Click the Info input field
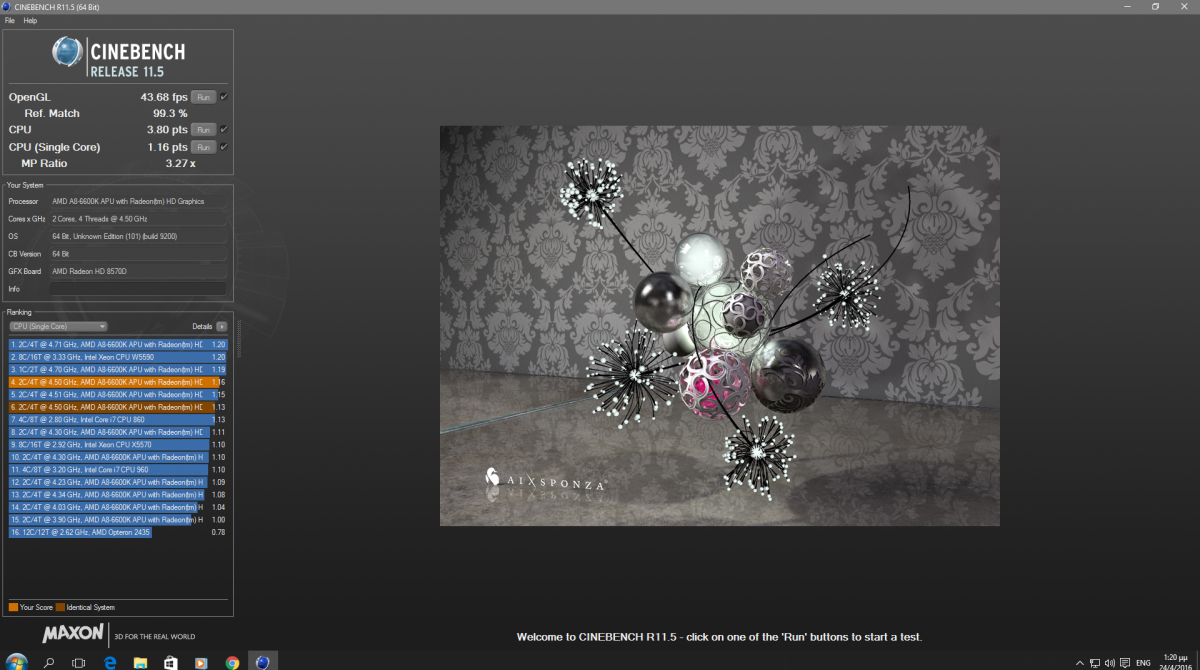1200x670 pixels. (x=138, y=289)
